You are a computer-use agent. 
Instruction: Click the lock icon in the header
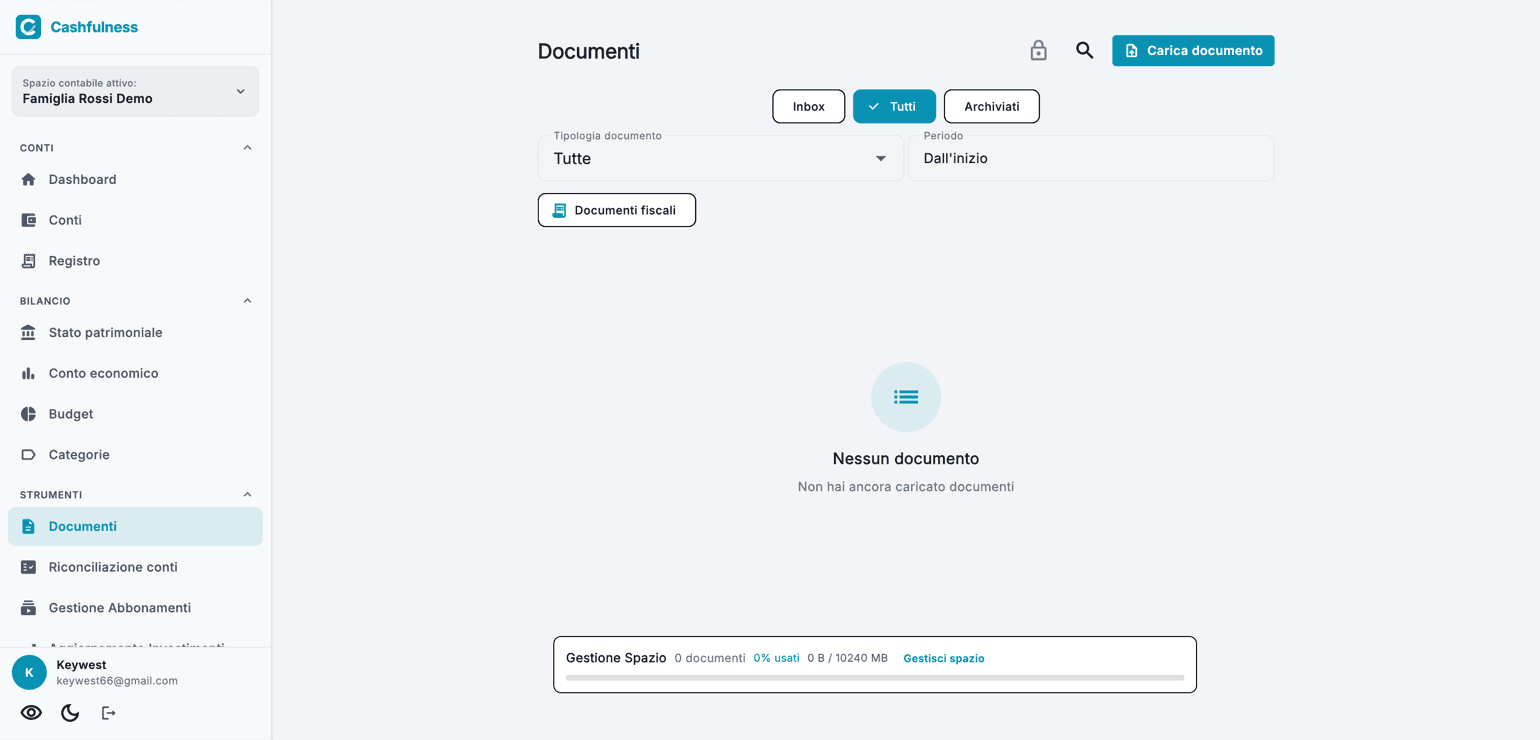point(1038,50)
